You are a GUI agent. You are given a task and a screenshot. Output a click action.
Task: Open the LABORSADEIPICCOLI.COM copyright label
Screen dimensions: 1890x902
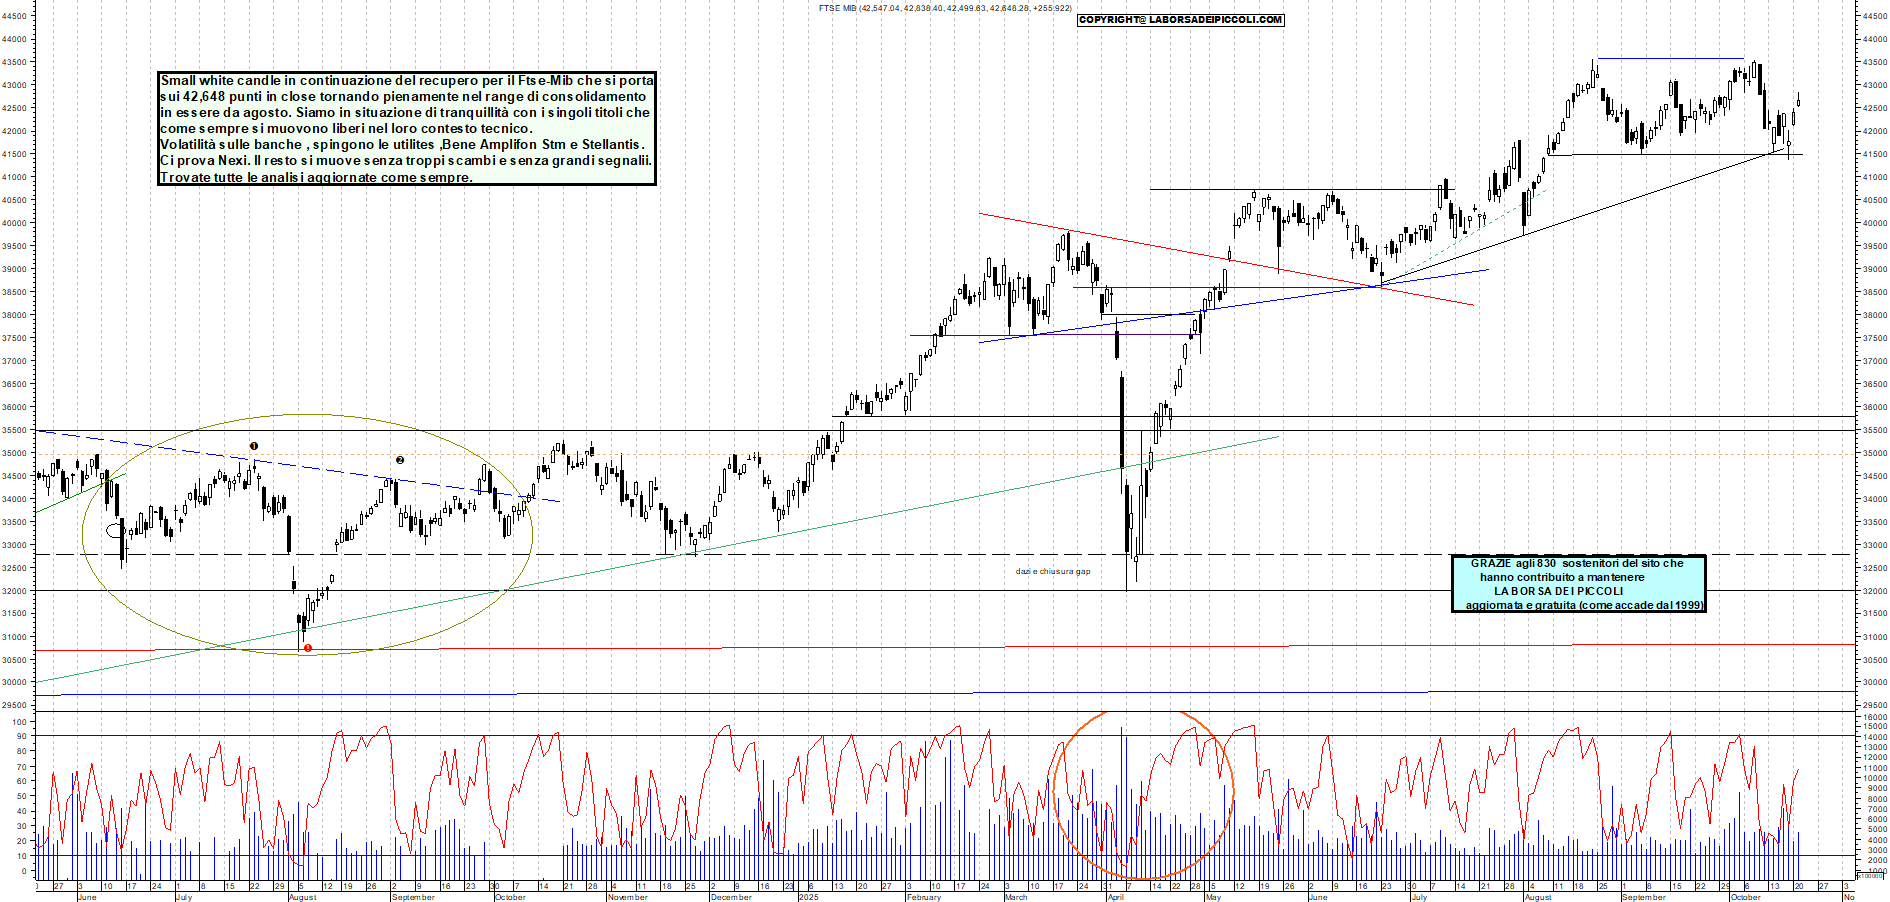pyautogui.click(x=1180, y=20)
